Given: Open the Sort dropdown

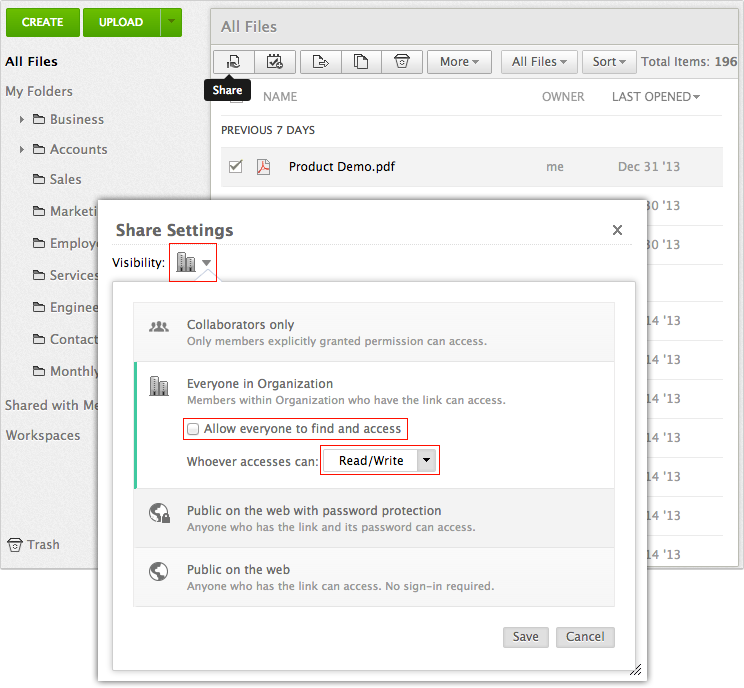Looking at the screenshot, I should click(609, 62).
